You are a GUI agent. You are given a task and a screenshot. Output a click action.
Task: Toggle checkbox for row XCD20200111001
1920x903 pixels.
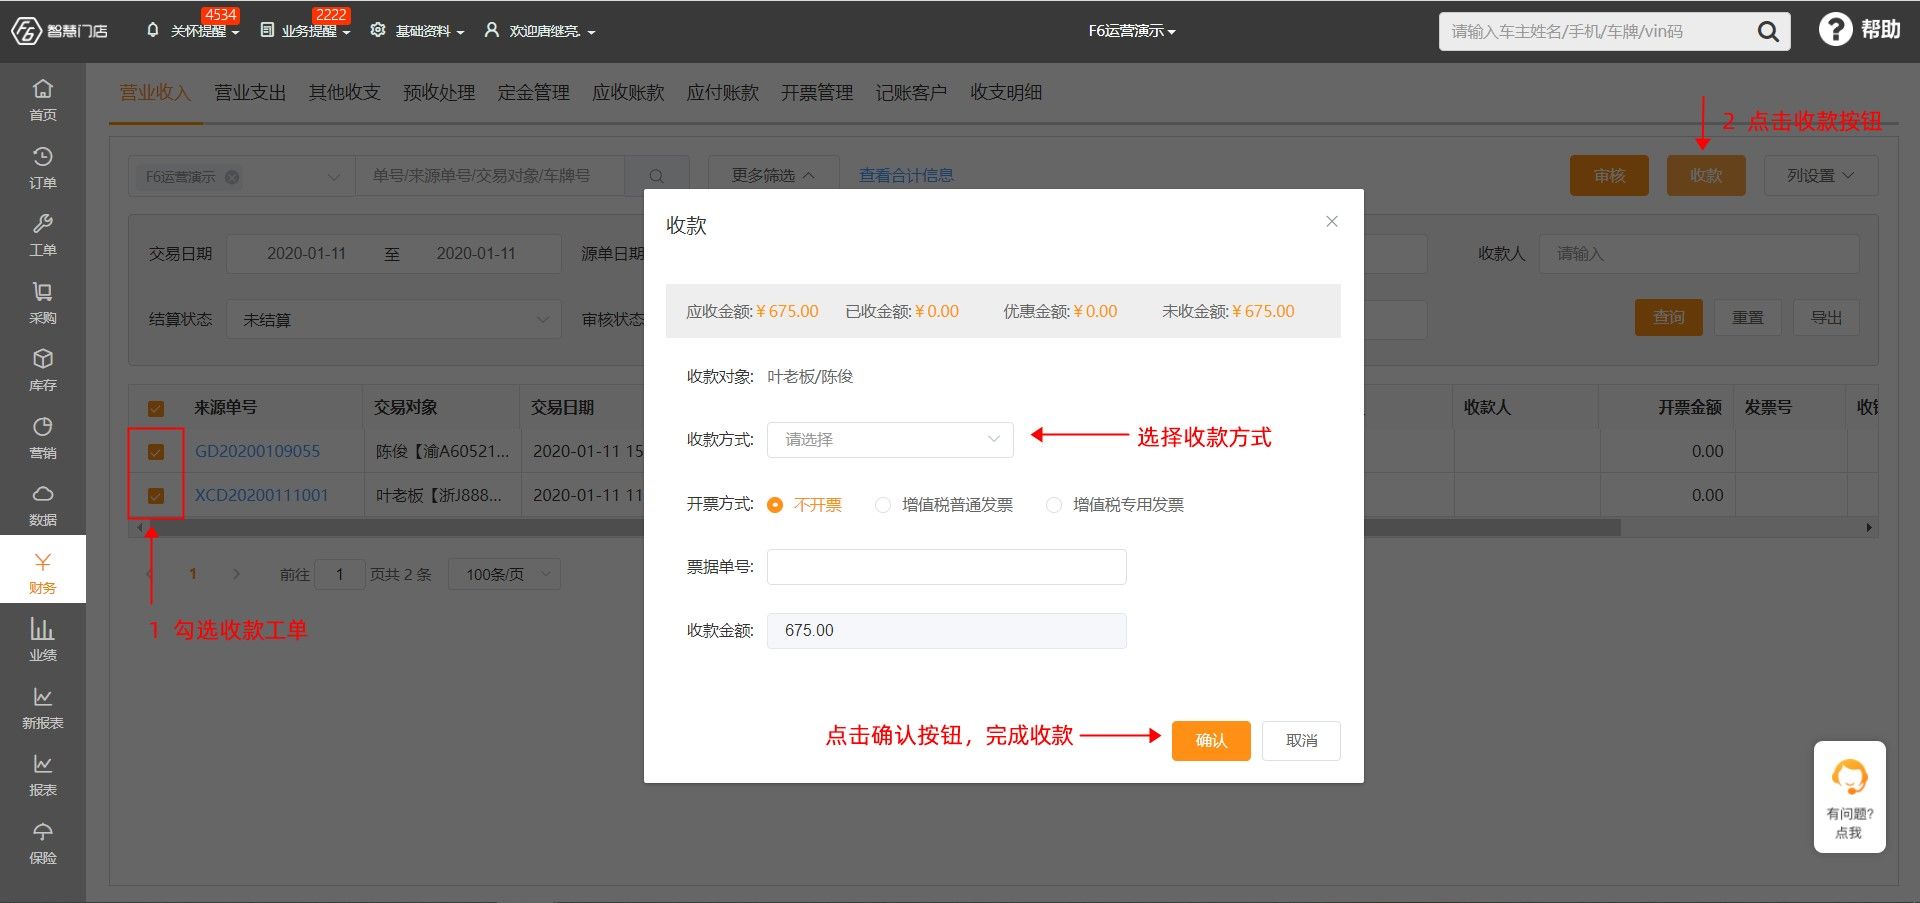coord(156,495)
